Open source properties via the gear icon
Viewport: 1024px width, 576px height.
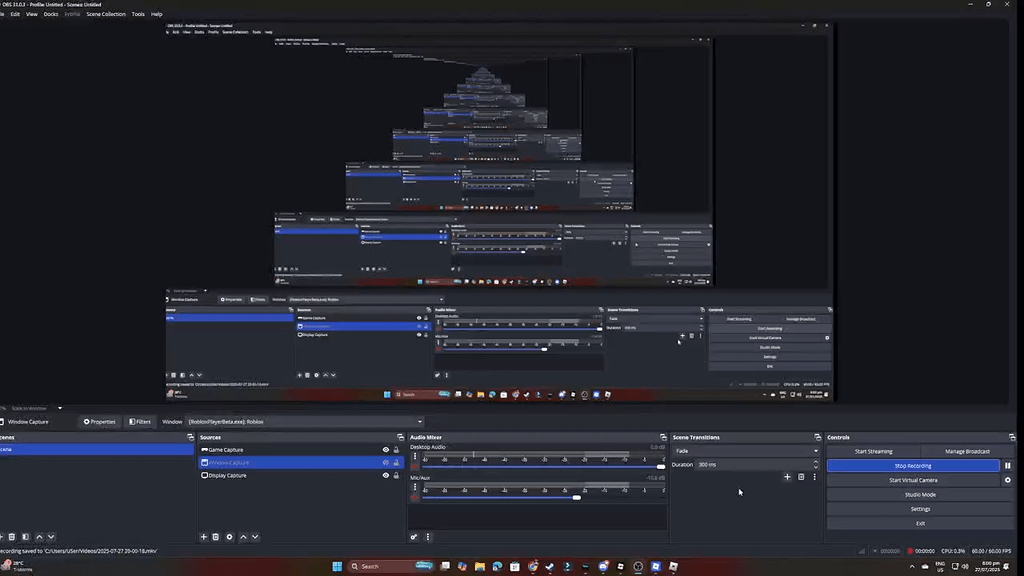tap(229, 537)
